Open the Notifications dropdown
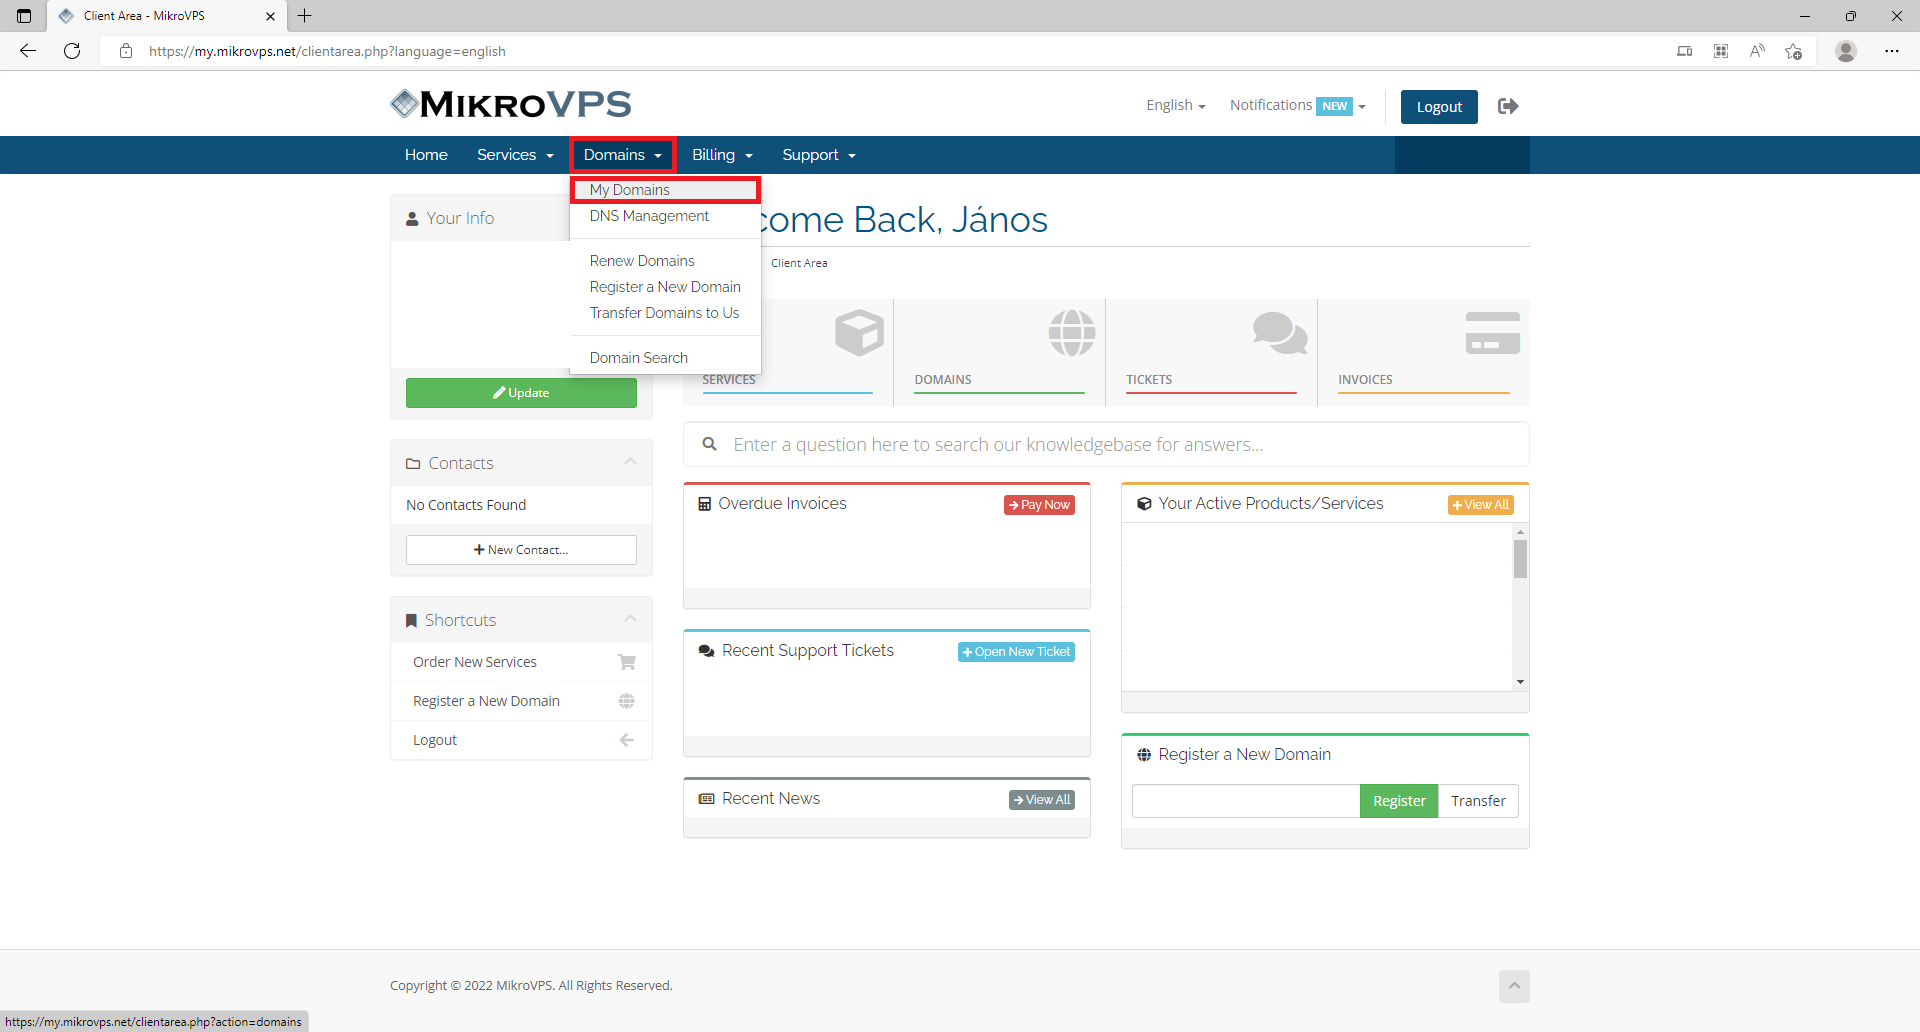This screenshot has height=1032, width=1920. click(1297, 105)
